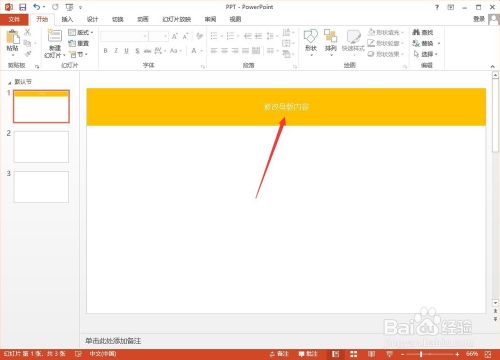Viewport: 500px width, 360px height.
Task: Switch to the 动画 (Animations) tab
Action: point(143,19)
